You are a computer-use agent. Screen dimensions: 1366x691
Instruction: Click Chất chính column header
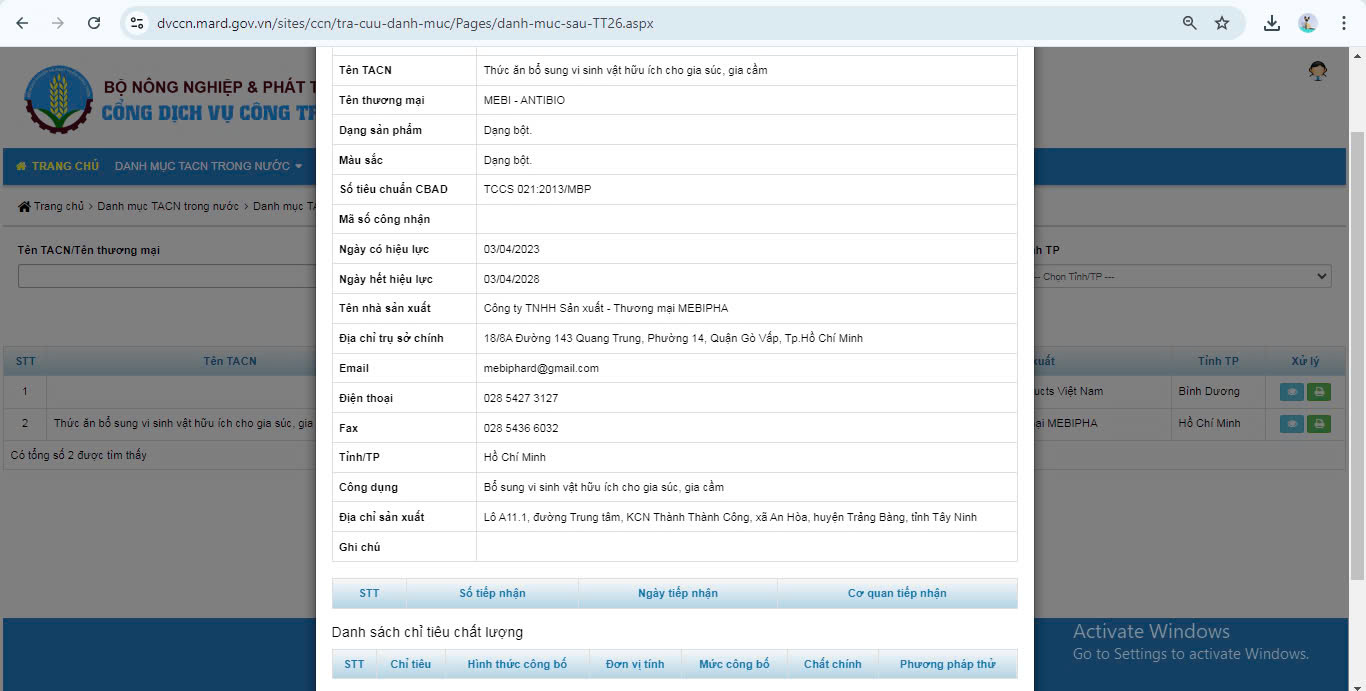pyautogui.click(x=833, y=664)
